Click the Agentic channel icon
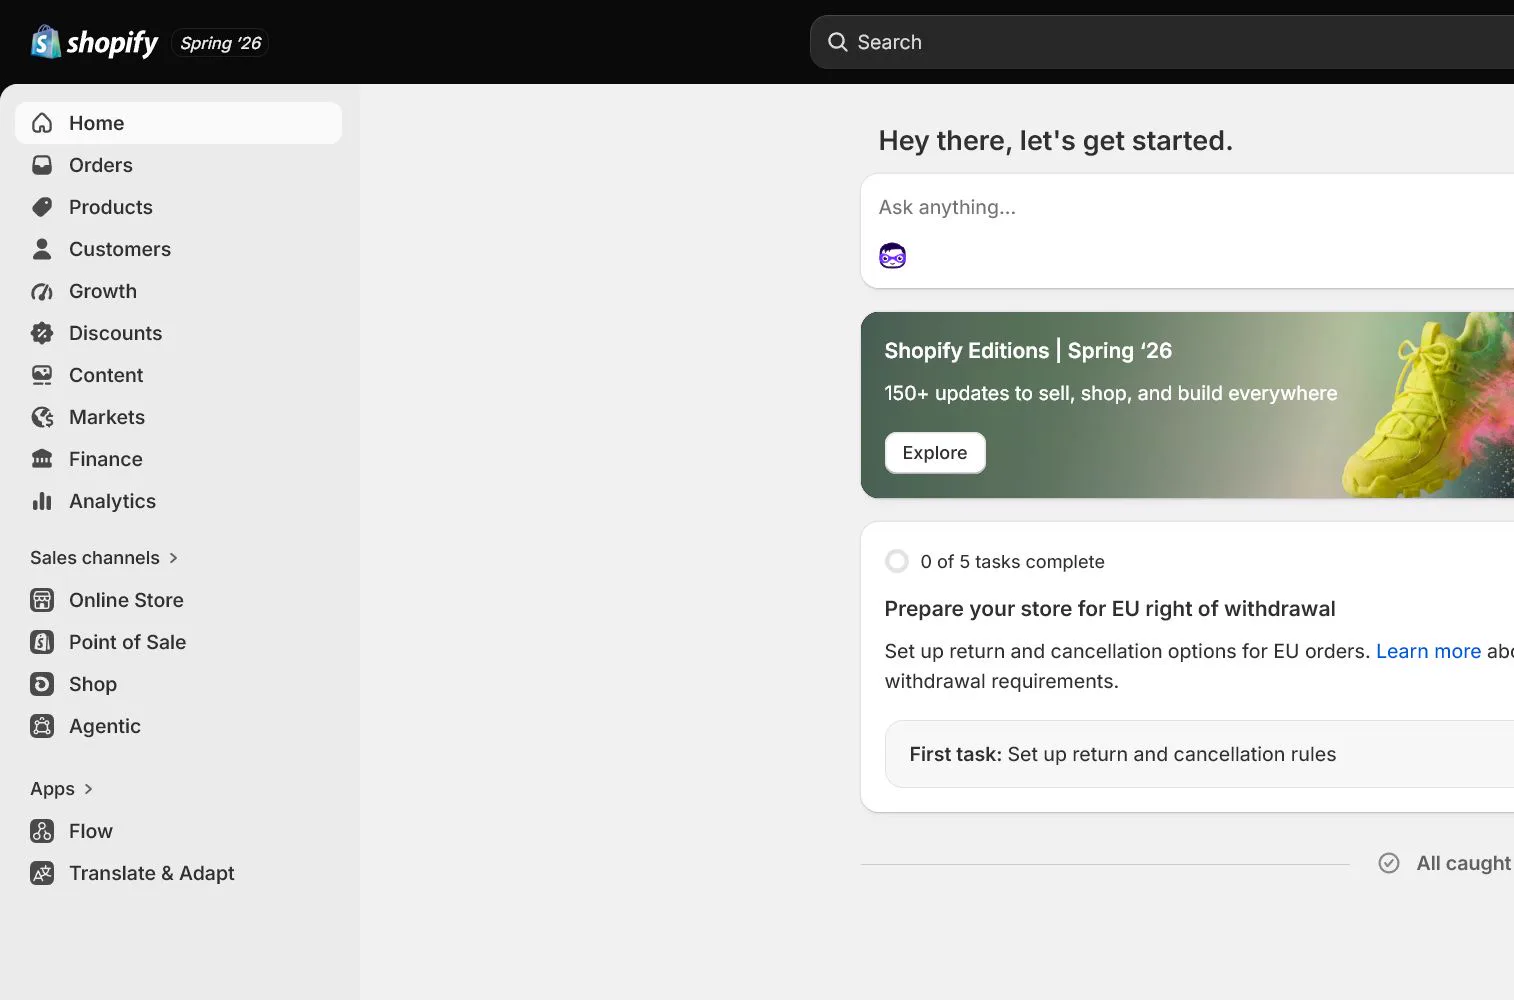This screenshot has width=1514, height=1000. pos(42,726)
